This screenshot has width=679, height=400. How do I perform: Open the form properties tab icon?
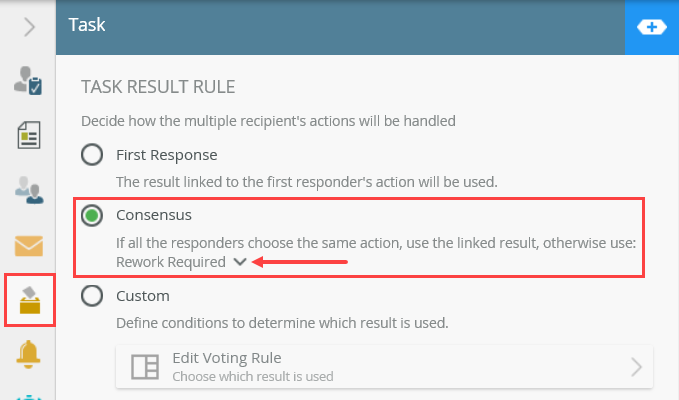coord(28,135)
